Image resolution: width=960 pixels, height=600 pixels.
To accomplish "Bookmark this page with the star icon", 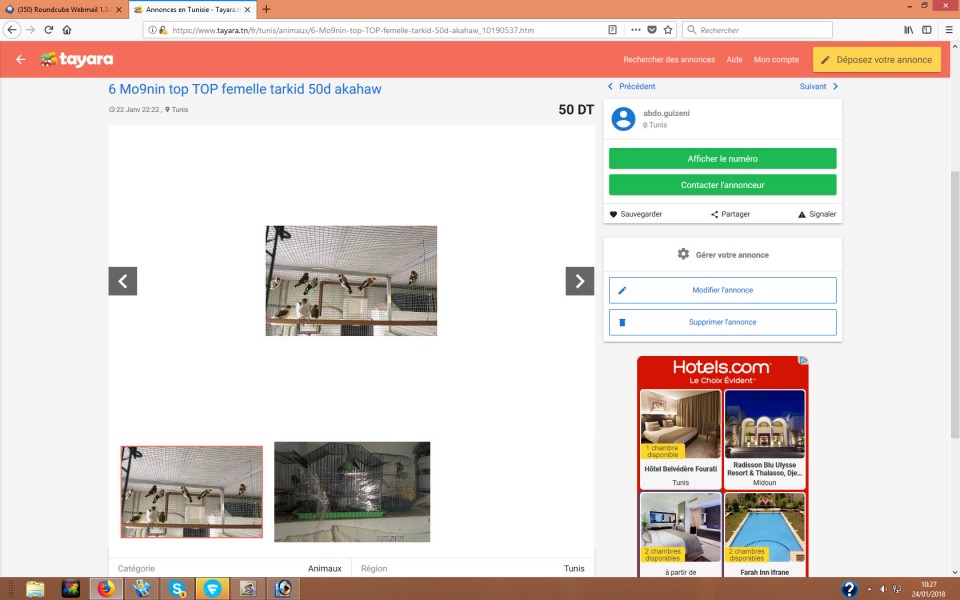I will click(668, 29).
